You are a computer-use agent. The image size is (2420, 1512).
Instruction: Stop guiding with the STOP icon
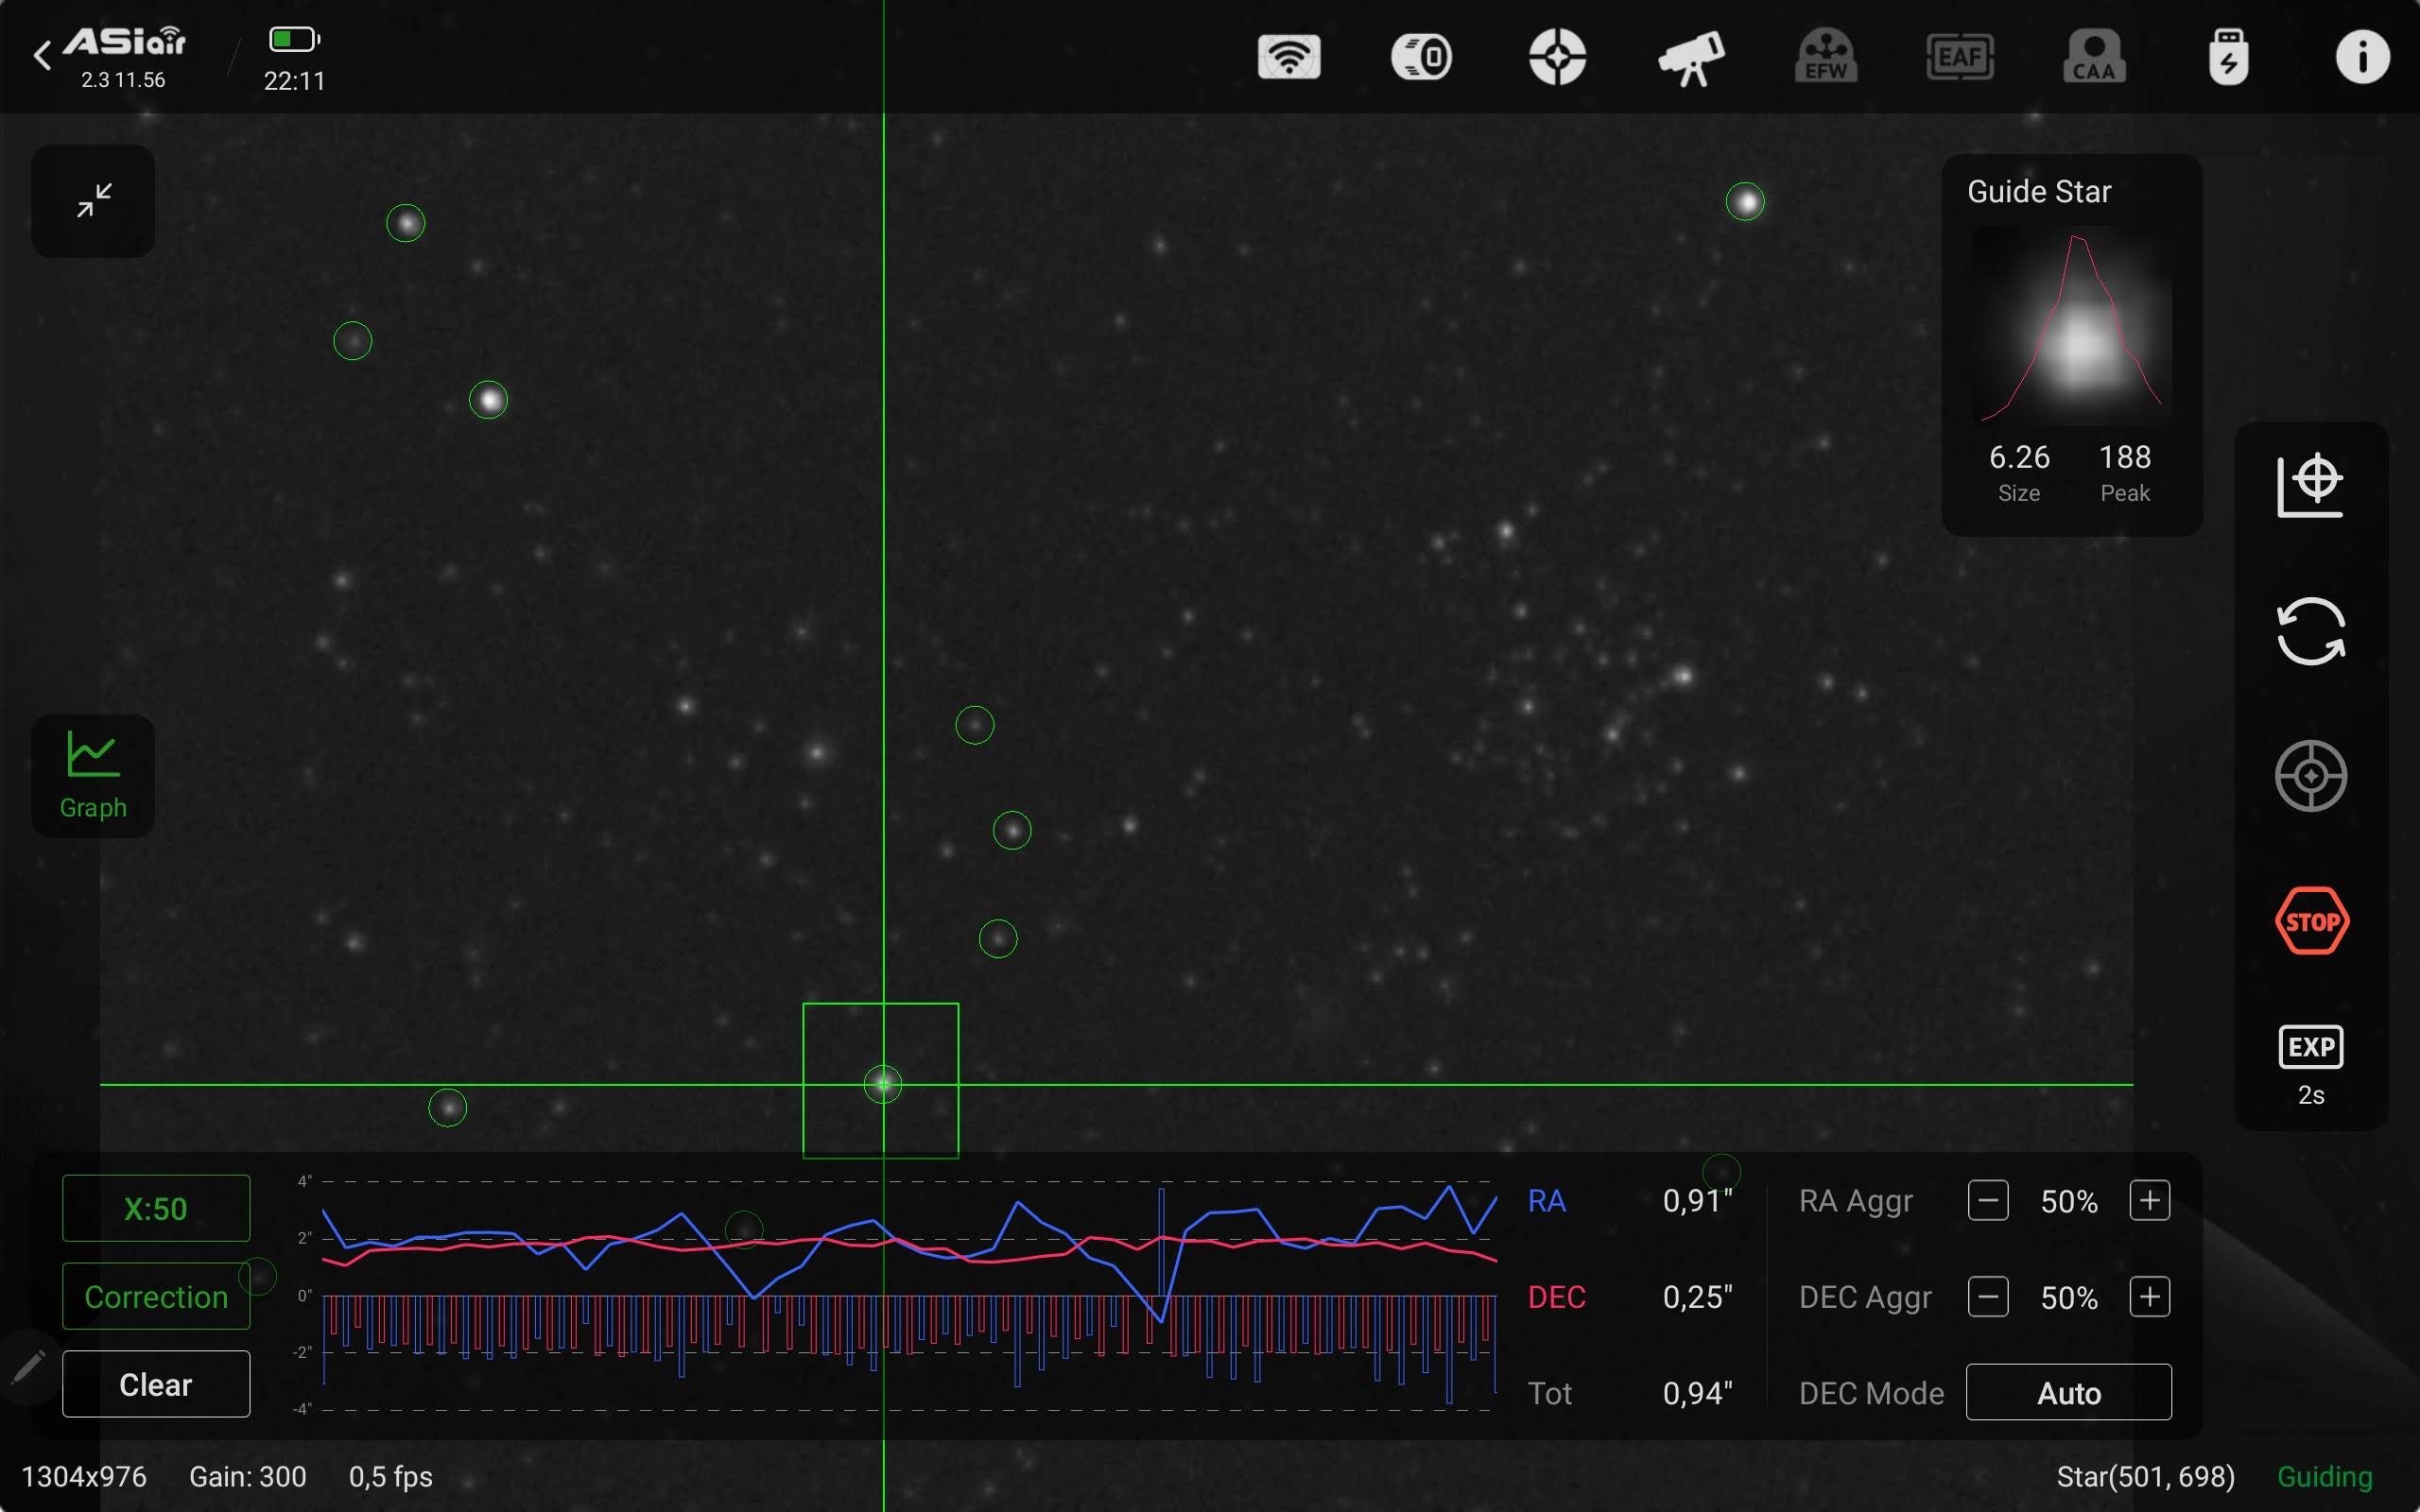[2312, 920]
